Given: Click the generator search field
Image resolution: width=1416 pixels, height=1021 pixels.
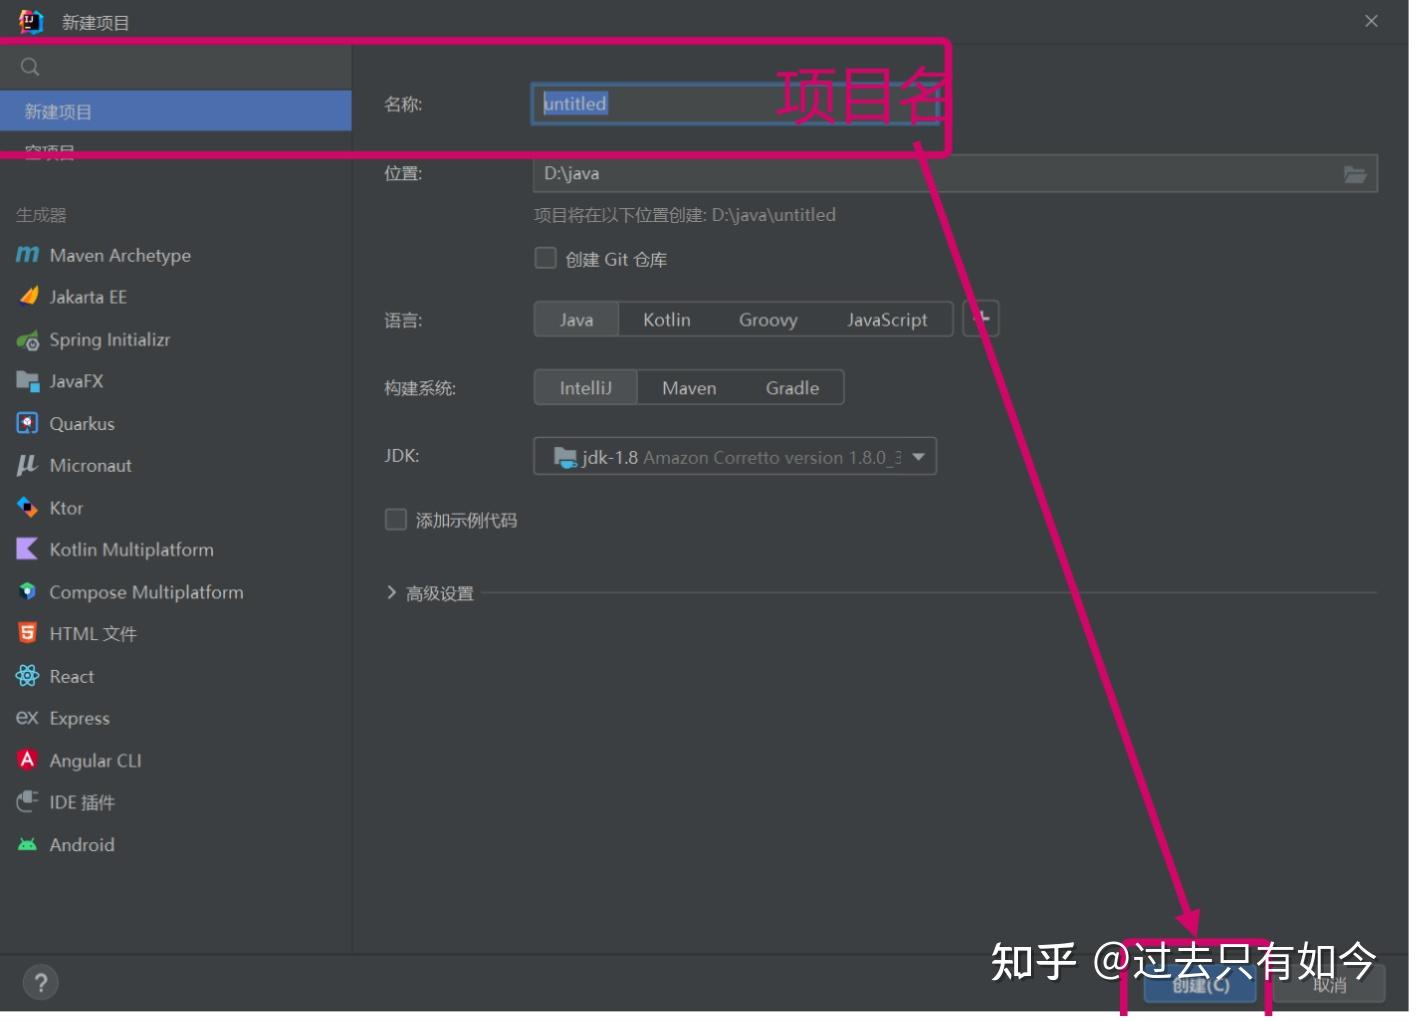Looking at the screenshot, I should pos(176,67).
